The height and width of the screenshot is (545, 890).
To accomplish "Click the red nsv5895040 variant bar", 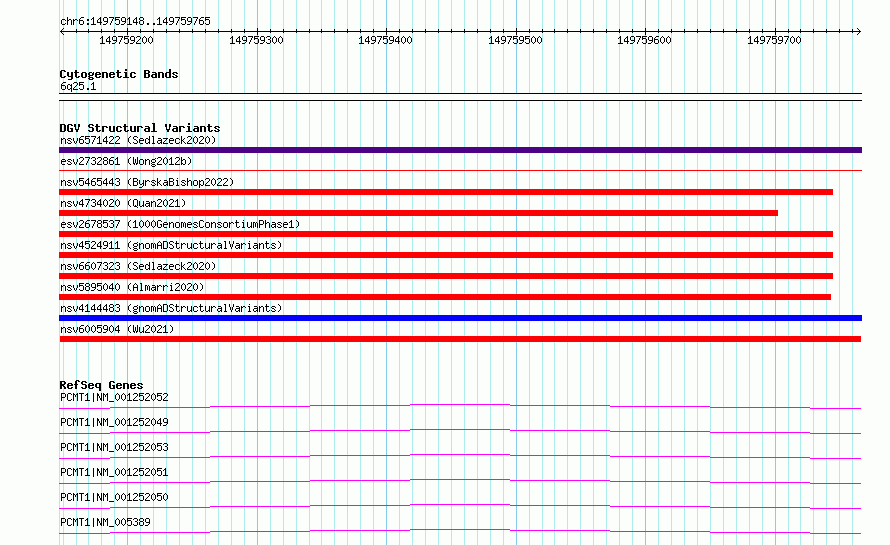I will coord(445,297).
